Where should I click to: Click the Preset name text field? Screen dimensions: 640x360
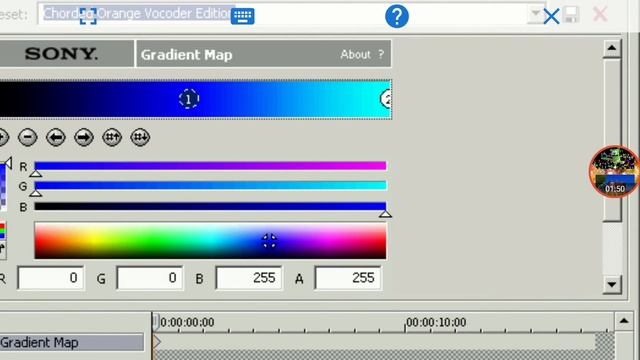(282, 13)
